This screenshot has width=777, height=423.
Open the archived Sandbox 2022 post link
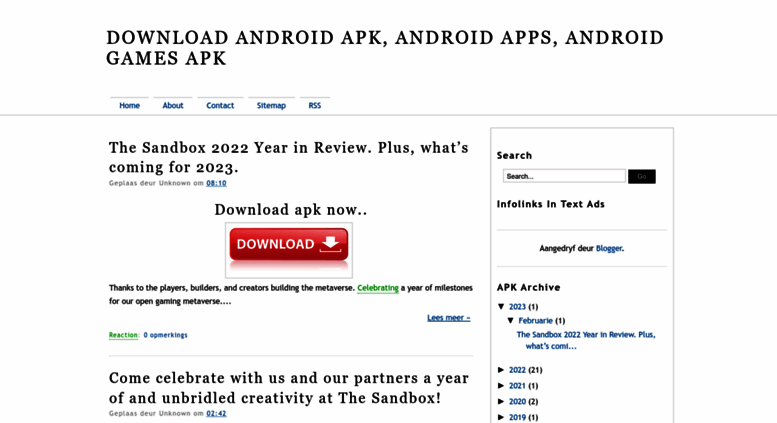point(586,340)
